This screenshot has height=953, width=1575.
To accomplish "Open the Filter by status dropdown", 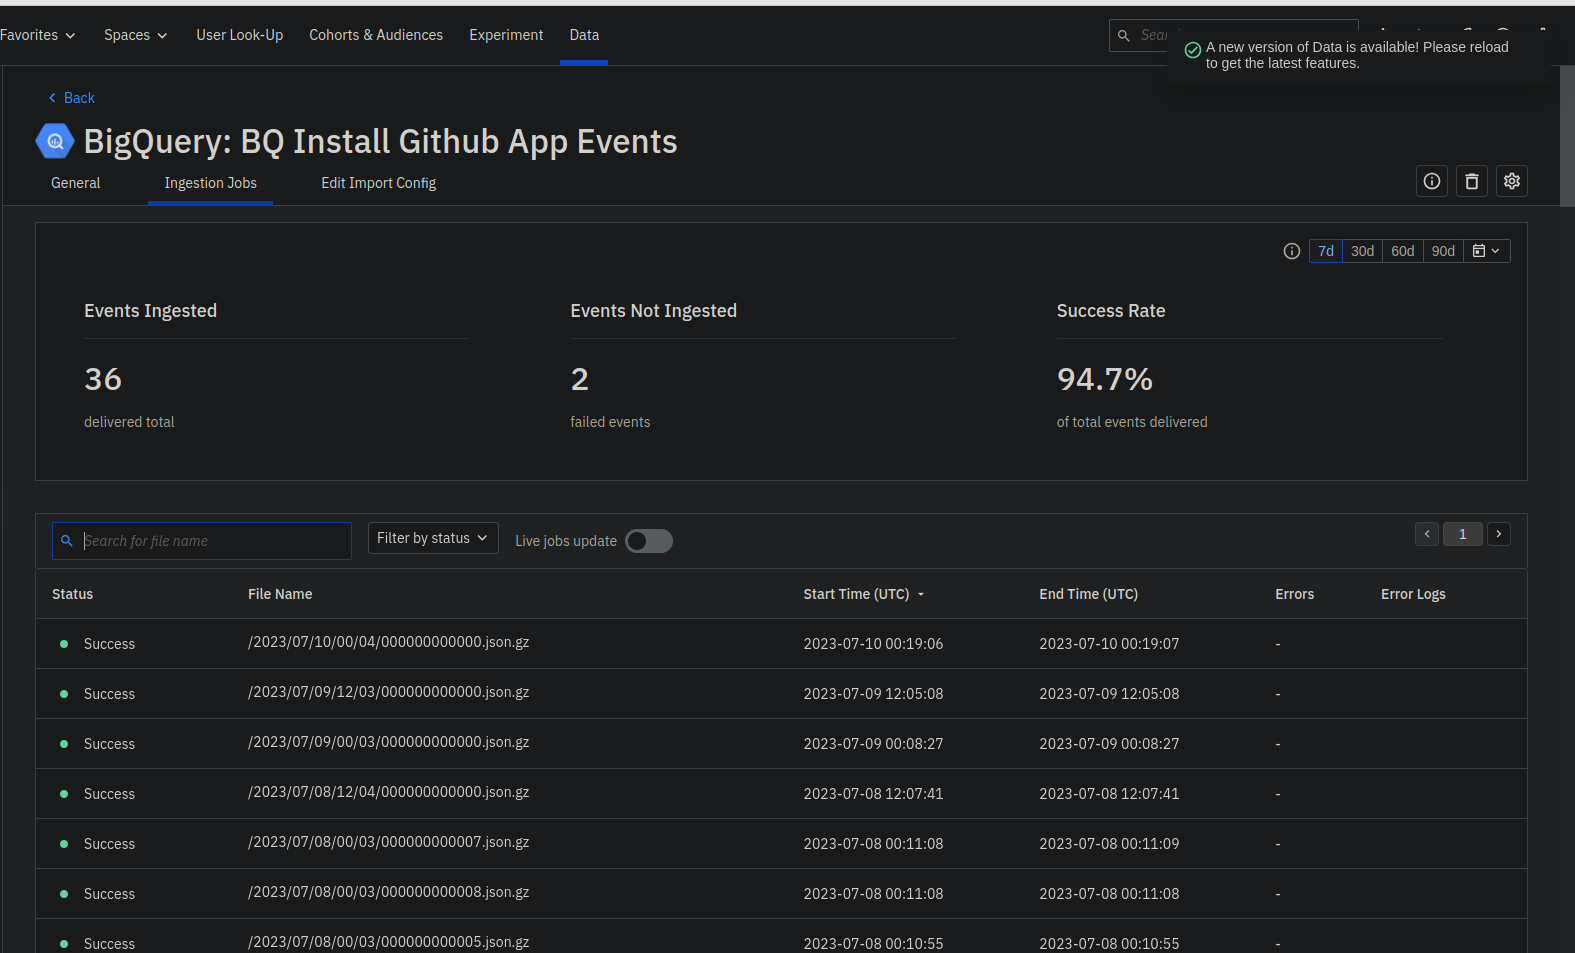I will [x=433, y=538].
